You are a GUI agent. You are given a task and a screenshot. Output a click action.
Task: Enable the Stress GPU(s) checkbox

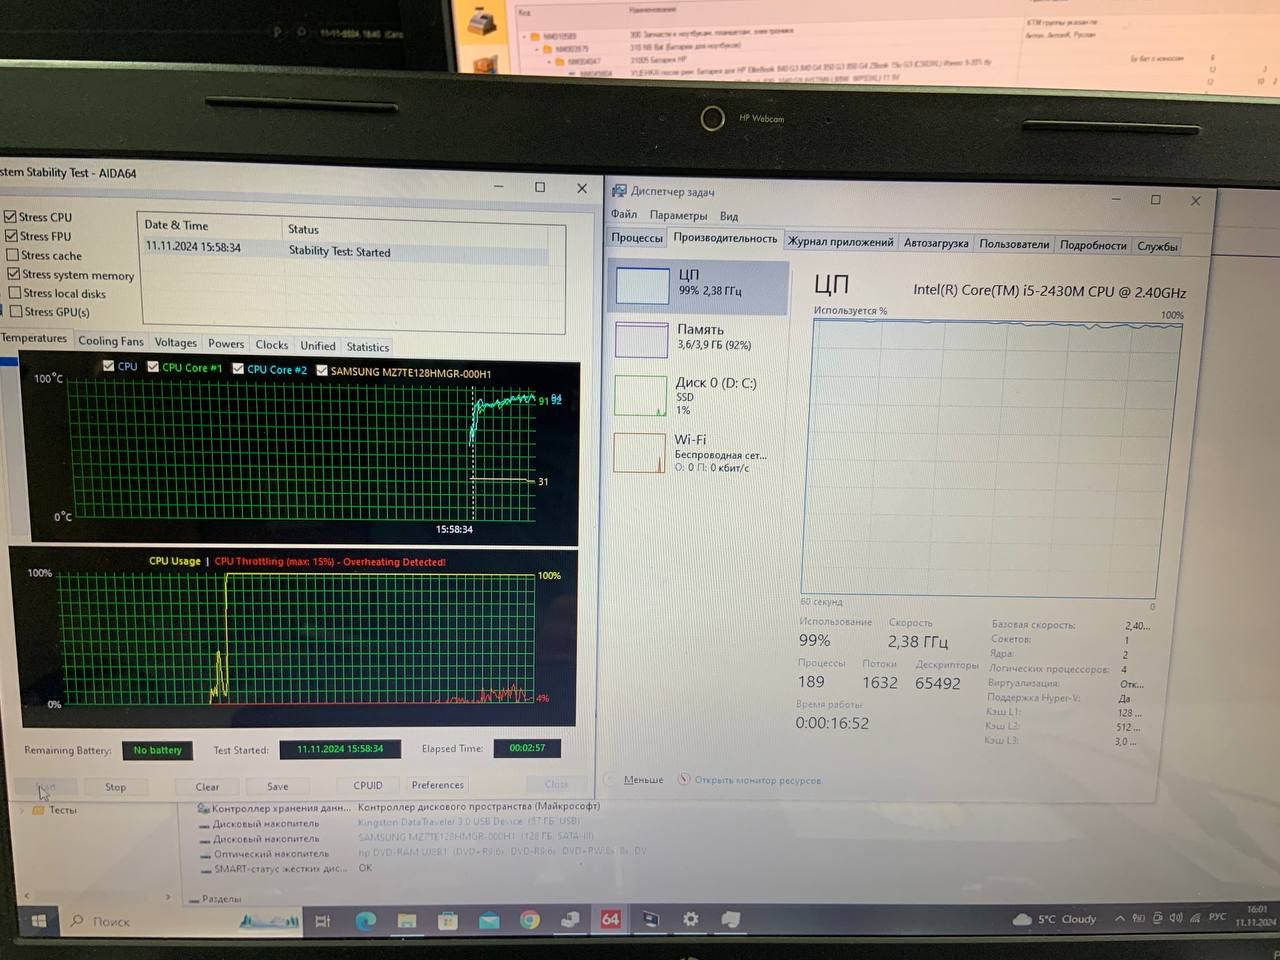(x=15, y=311)
